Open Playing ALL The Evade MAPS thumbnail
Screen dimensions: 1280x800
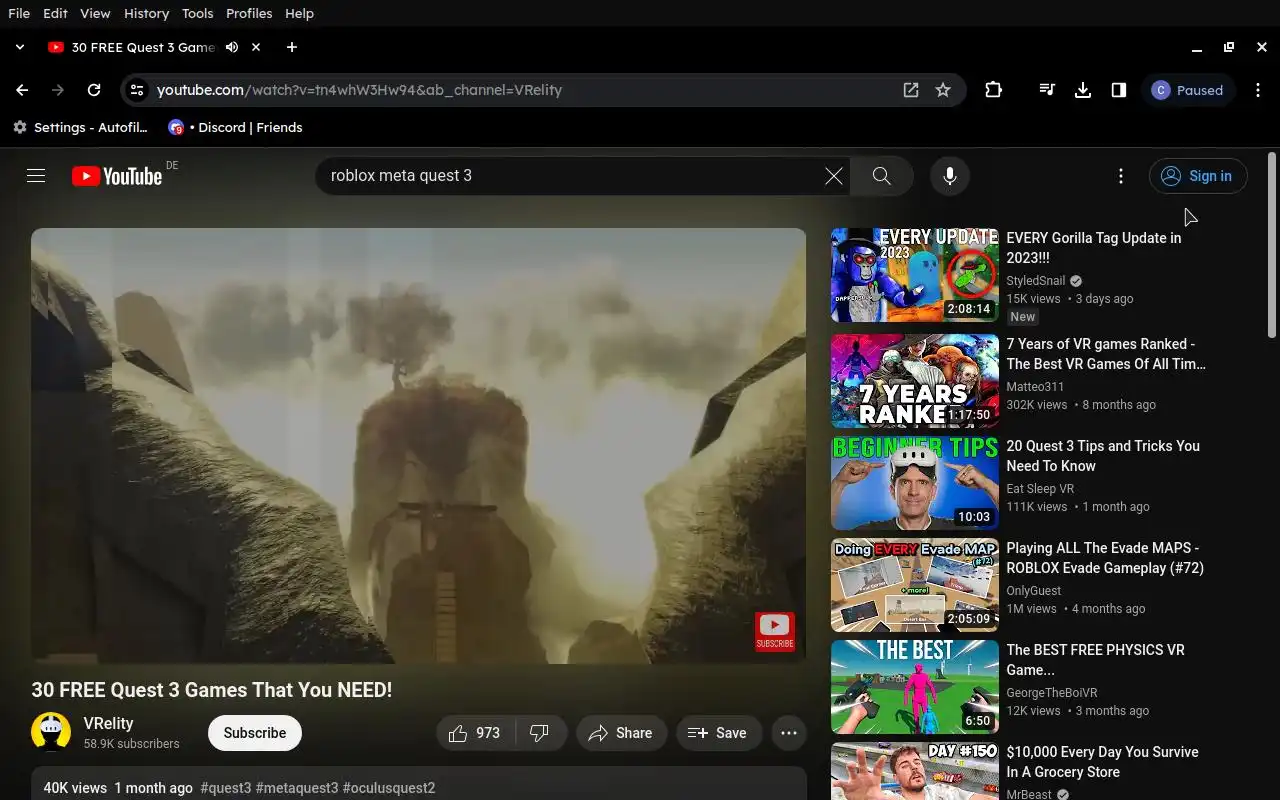pyautogui.click(x=915, y=585)
